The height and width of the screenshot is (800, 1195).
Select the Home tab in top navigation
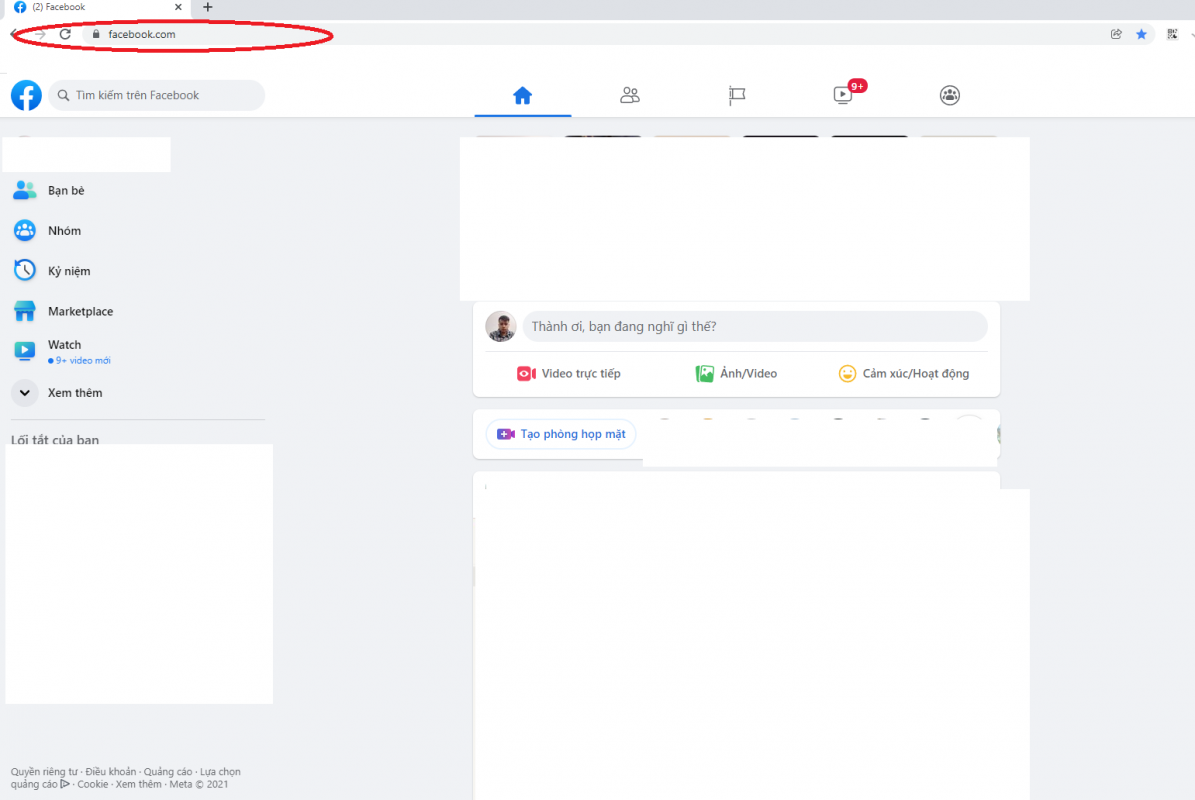pyautogui.click(x=522, y=96)
